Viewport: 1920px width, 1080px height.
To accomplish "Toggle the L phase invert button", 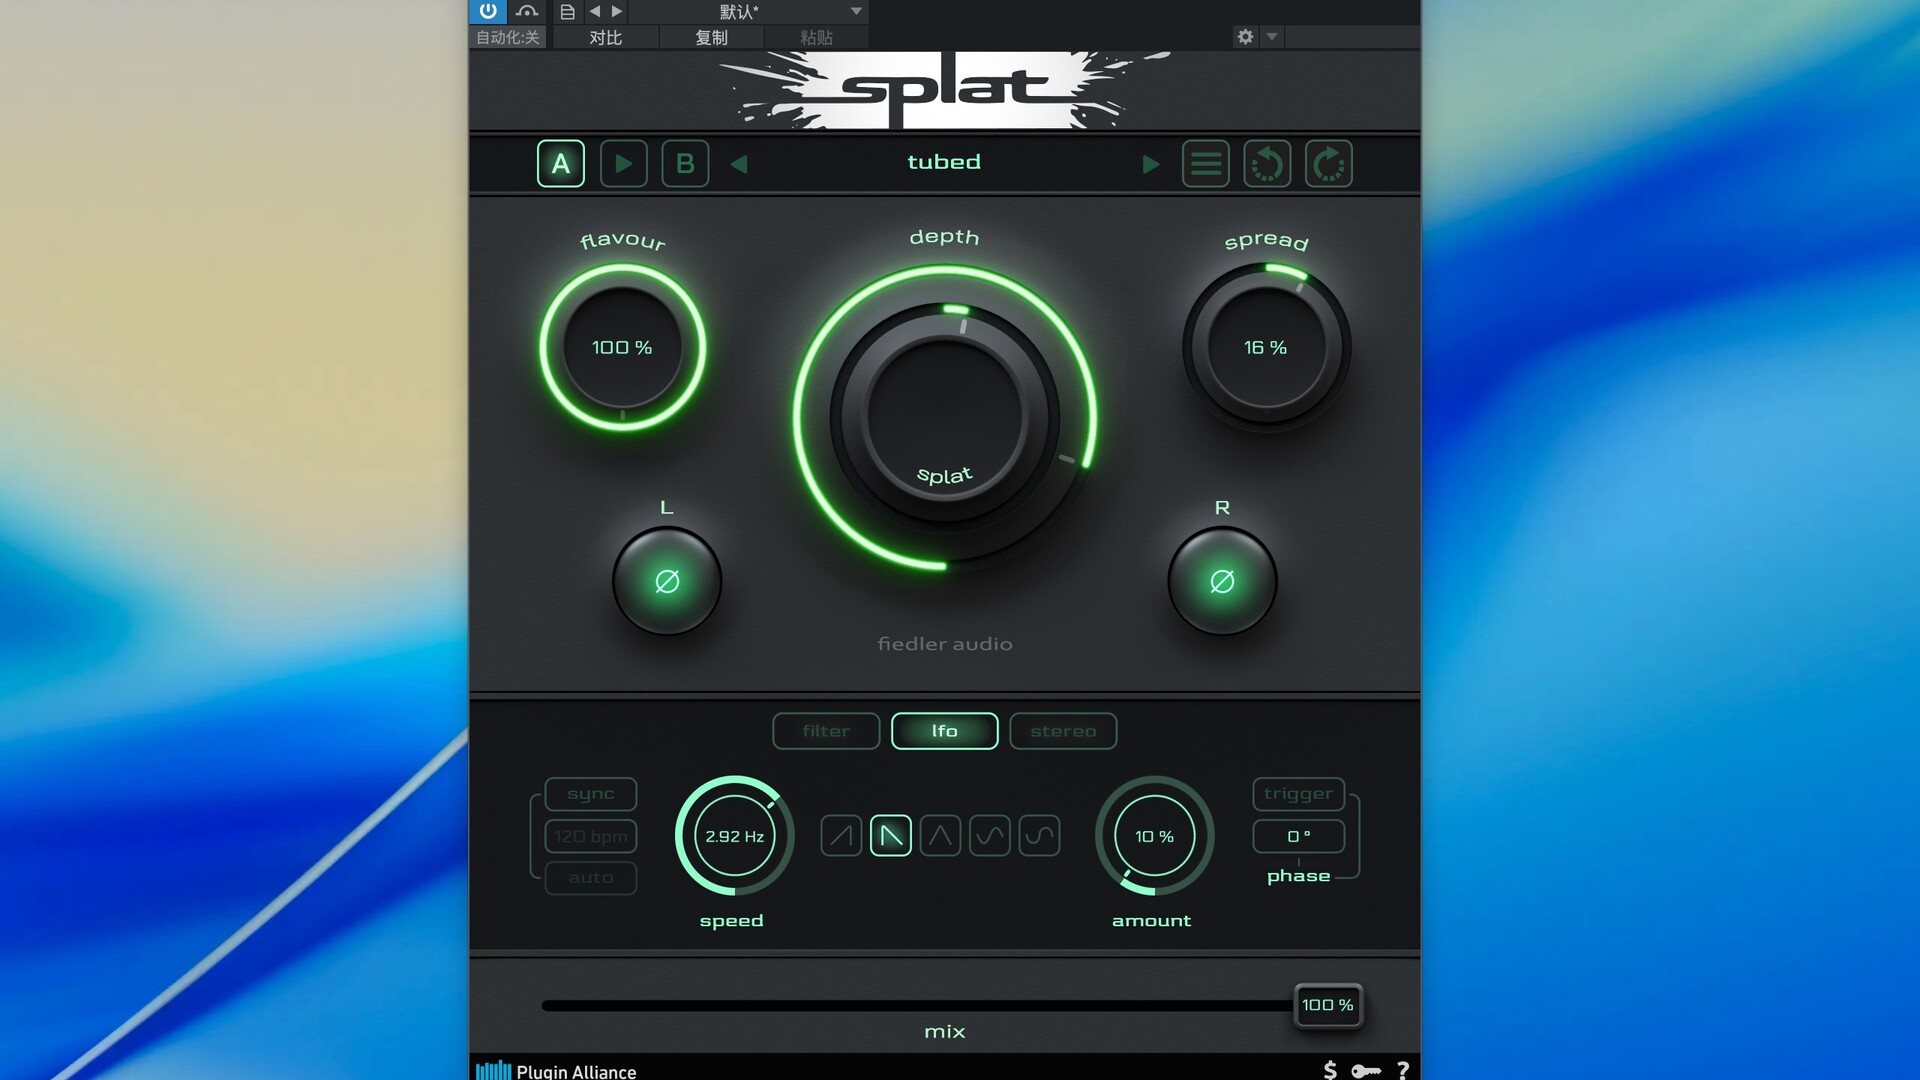I will point(667,581).
